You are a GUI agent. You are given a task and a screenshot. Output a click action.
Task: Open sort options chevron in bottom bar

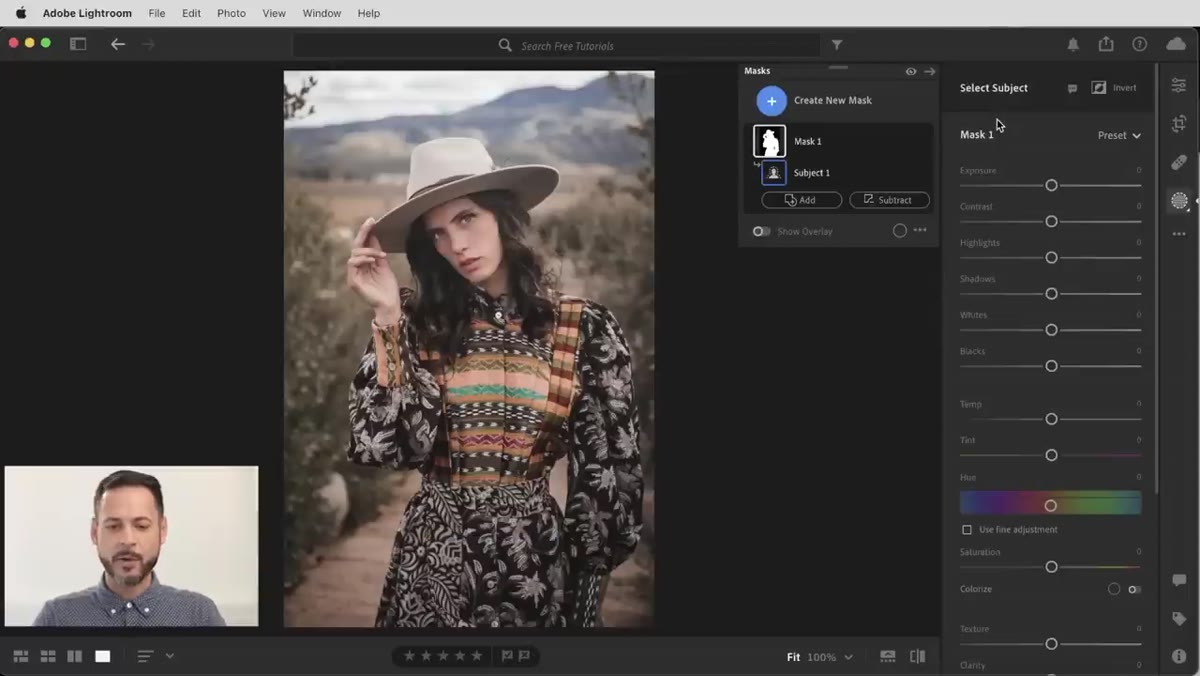click(170, 656)
